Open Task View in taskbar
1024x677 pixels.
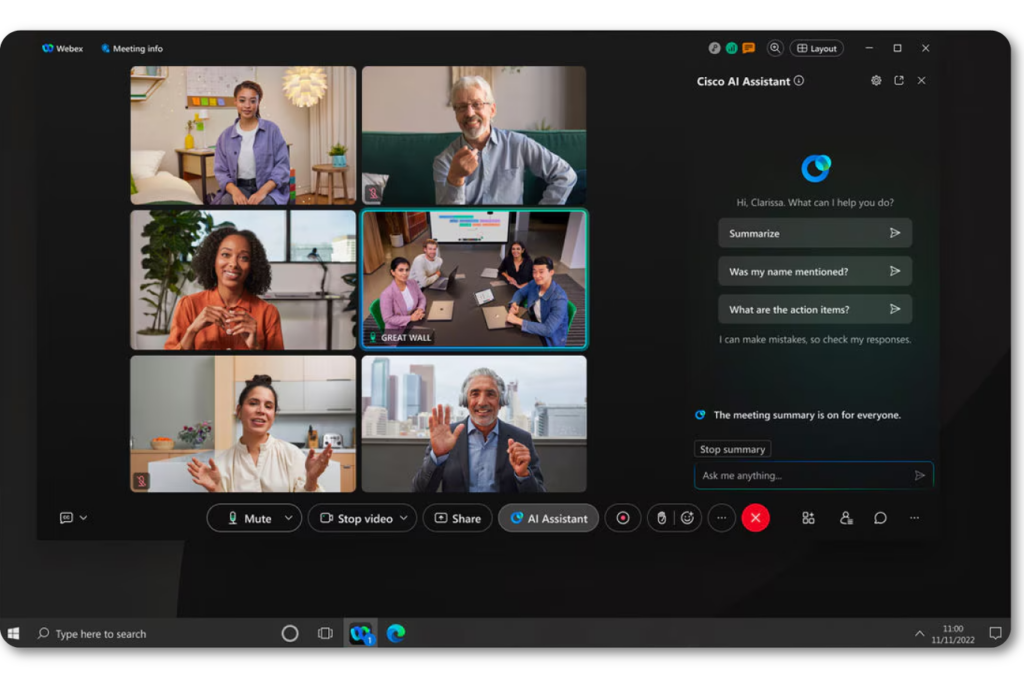325,633
